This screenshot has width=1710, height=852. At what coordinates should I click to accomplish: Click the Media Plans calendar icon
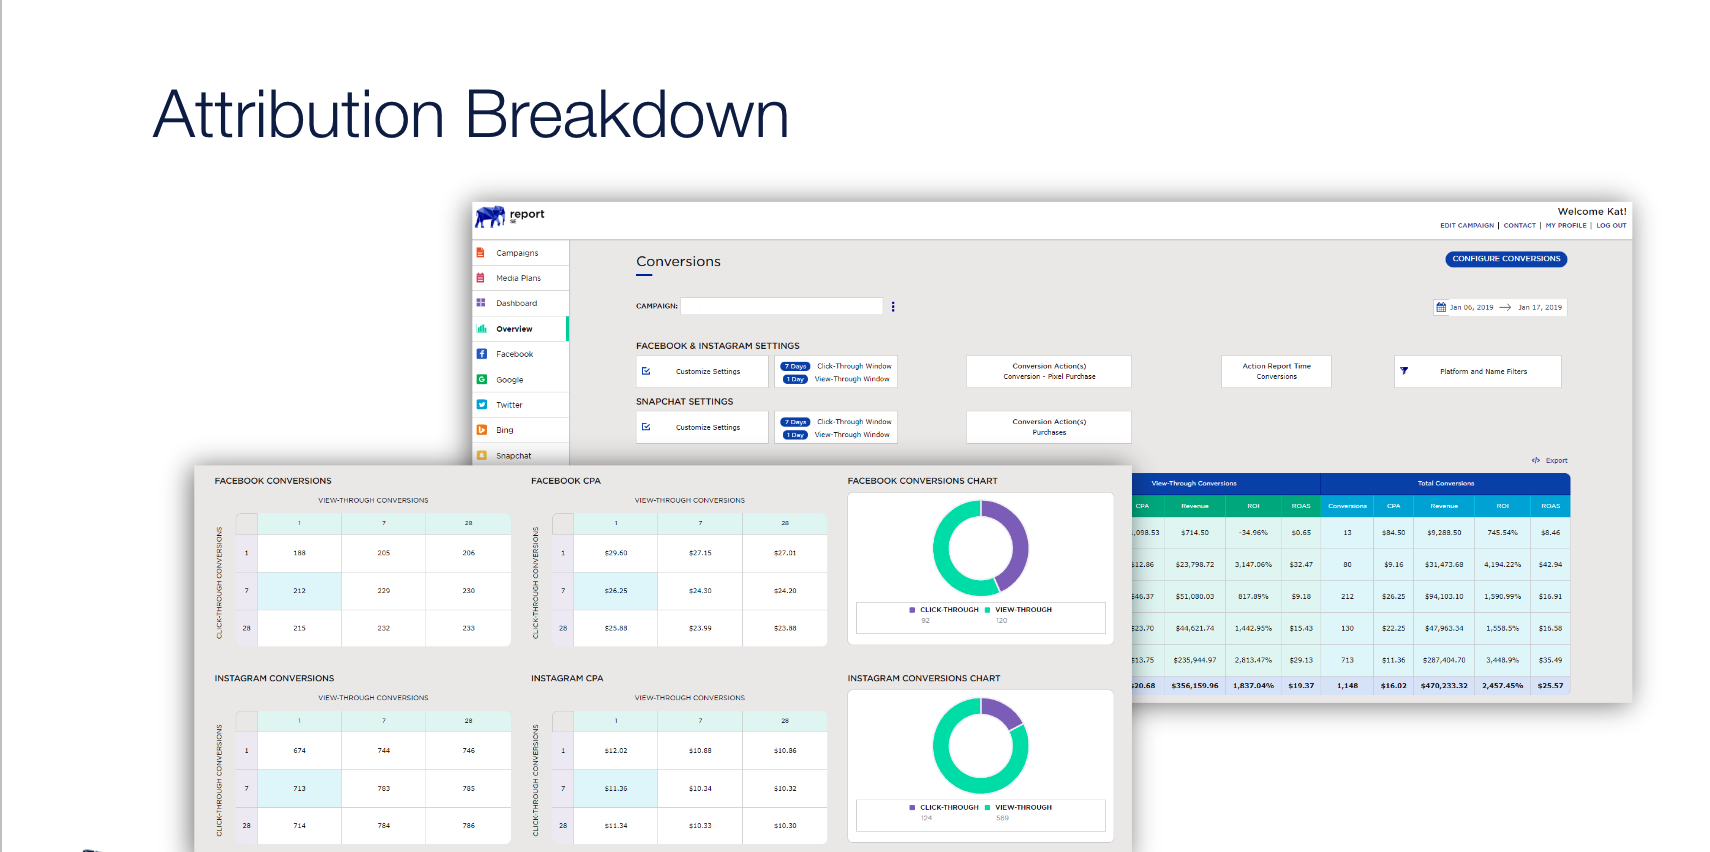click(x=481, y=278)
